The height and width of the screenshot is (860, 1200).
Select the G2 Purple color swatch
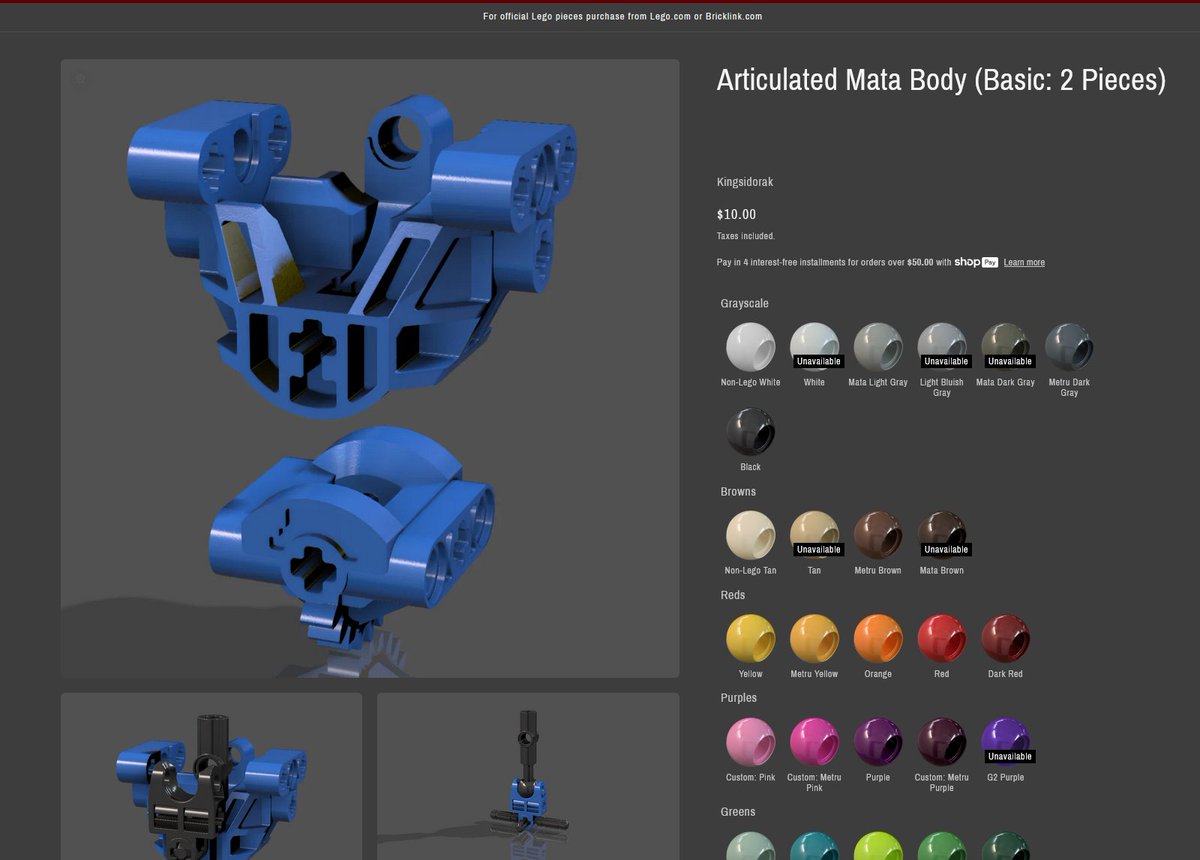tap(1006, 742)
